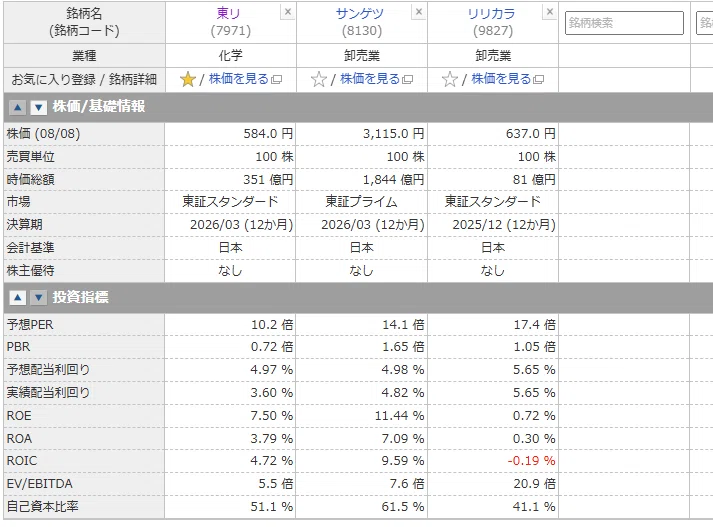Click the 20.9 倍 EV/EBITDA value

pos(535,484)
